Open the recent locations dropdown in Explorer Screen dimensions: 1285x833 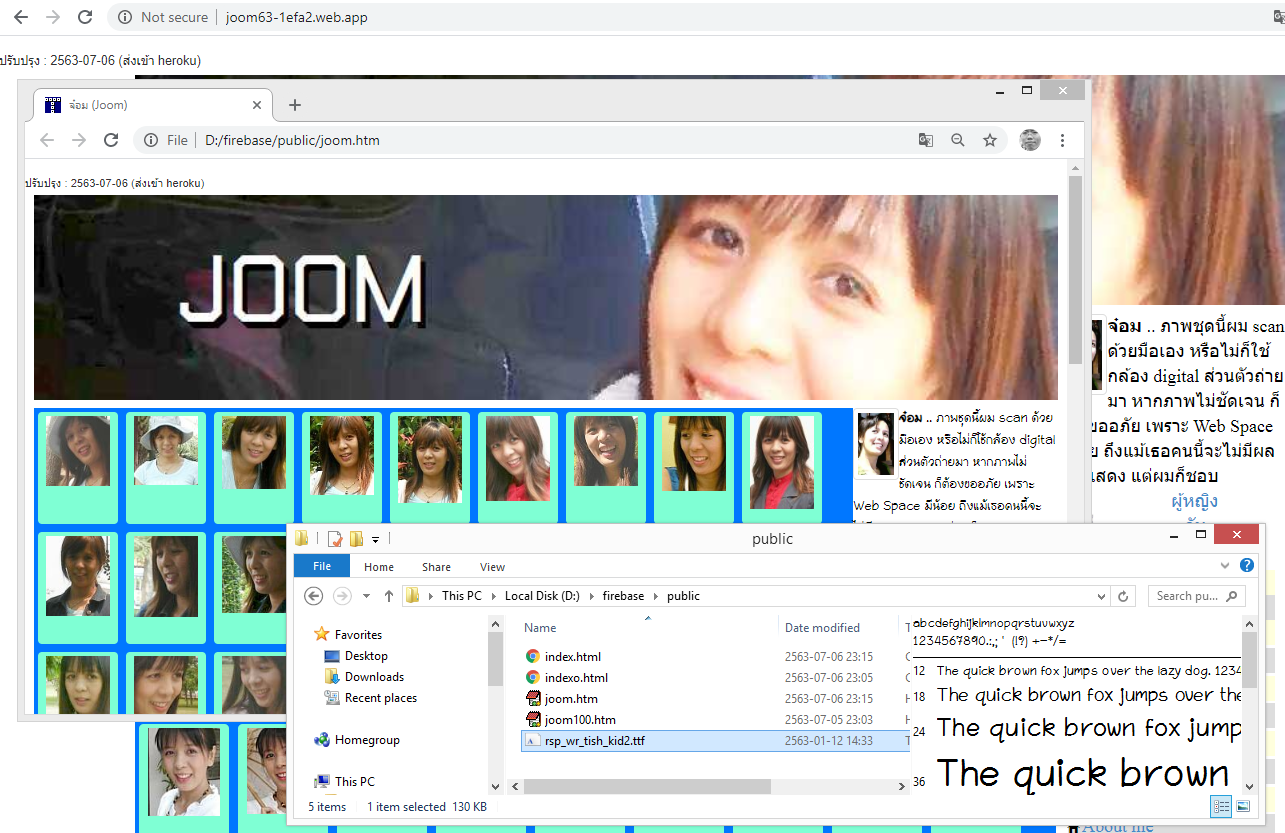click(x=367, y=596)
